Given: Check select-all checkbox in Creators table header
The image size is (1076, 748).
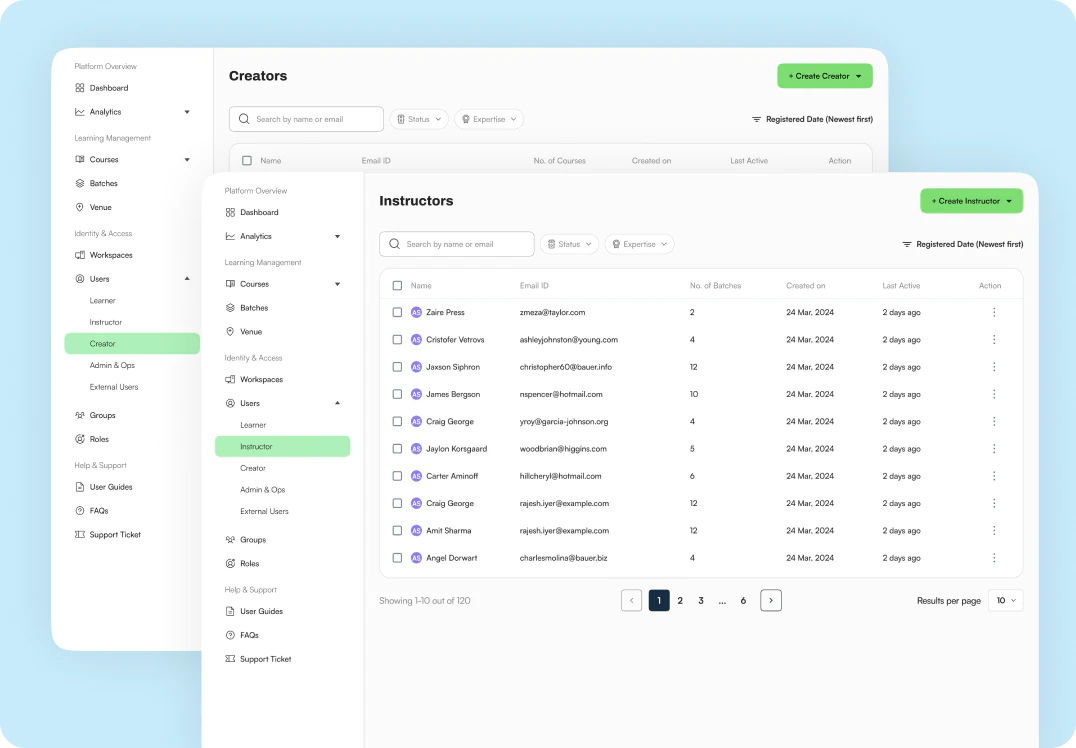Looking at the screenshot, I should pyautogui.click(x=247, y=161).
